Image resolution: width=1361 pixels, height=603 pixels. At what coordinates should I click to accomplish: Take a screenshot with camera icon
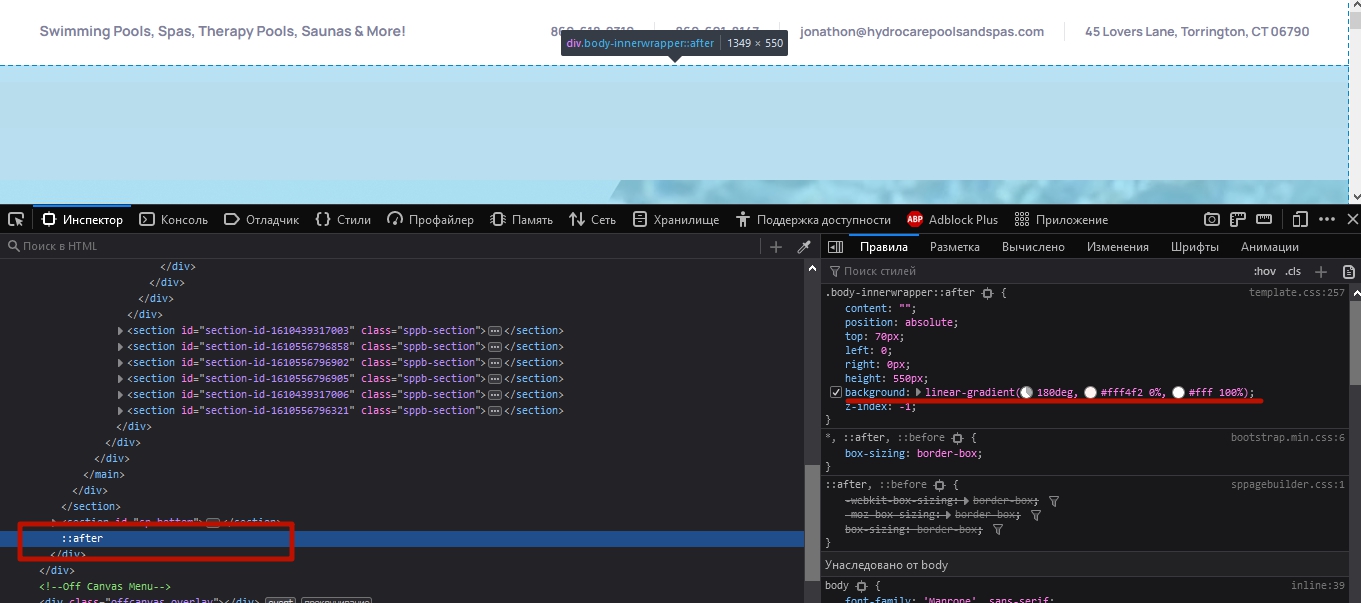[x=1211, y=220]
